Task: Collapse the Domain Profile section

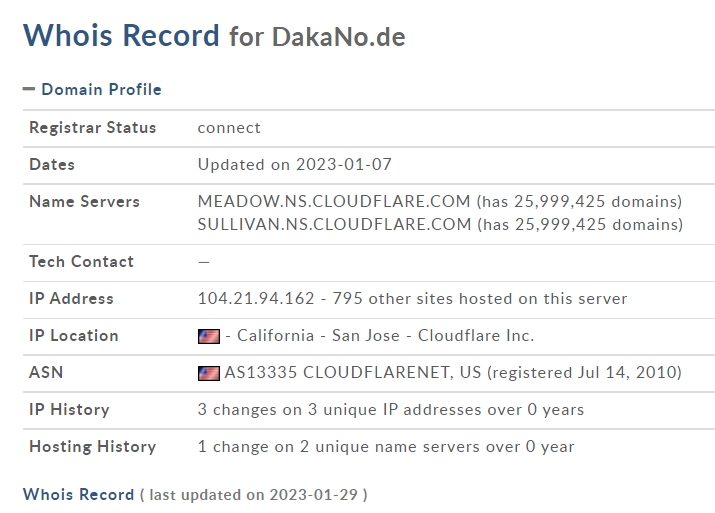Action: (101, 89)
